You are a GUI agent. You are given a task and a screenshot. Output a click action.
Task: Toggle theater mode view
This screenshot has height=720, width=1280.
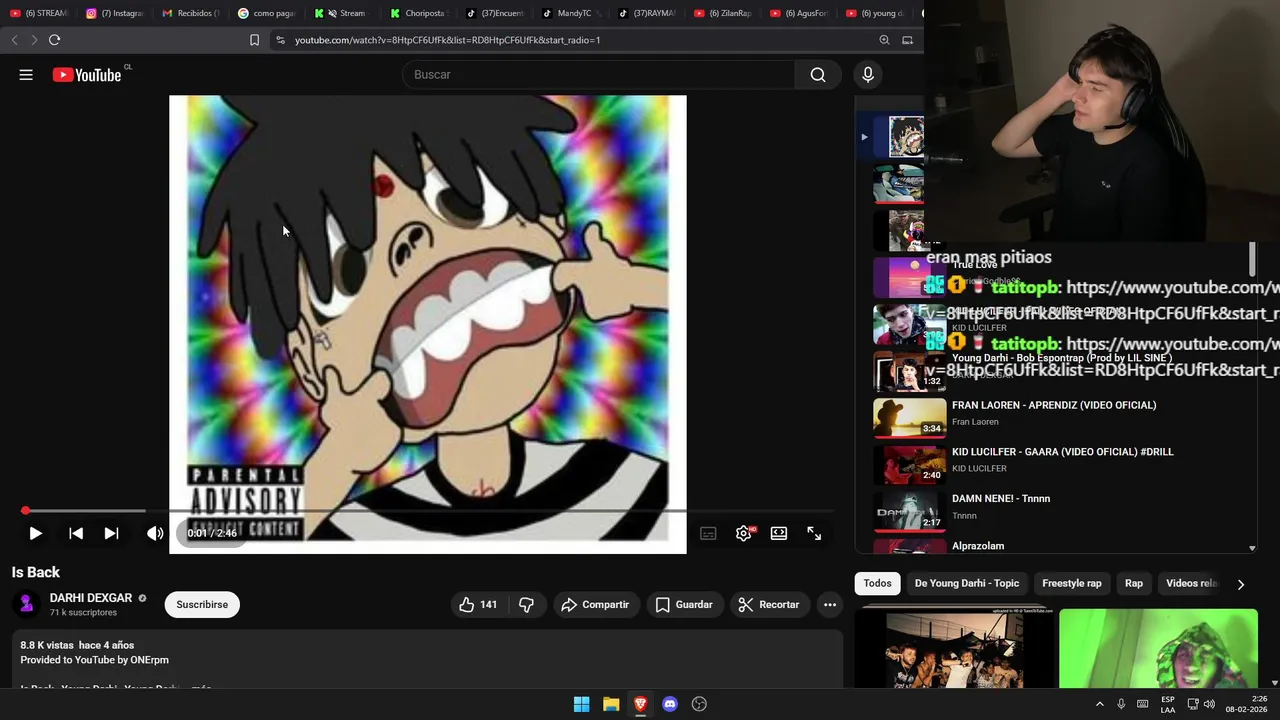point(779,533)
